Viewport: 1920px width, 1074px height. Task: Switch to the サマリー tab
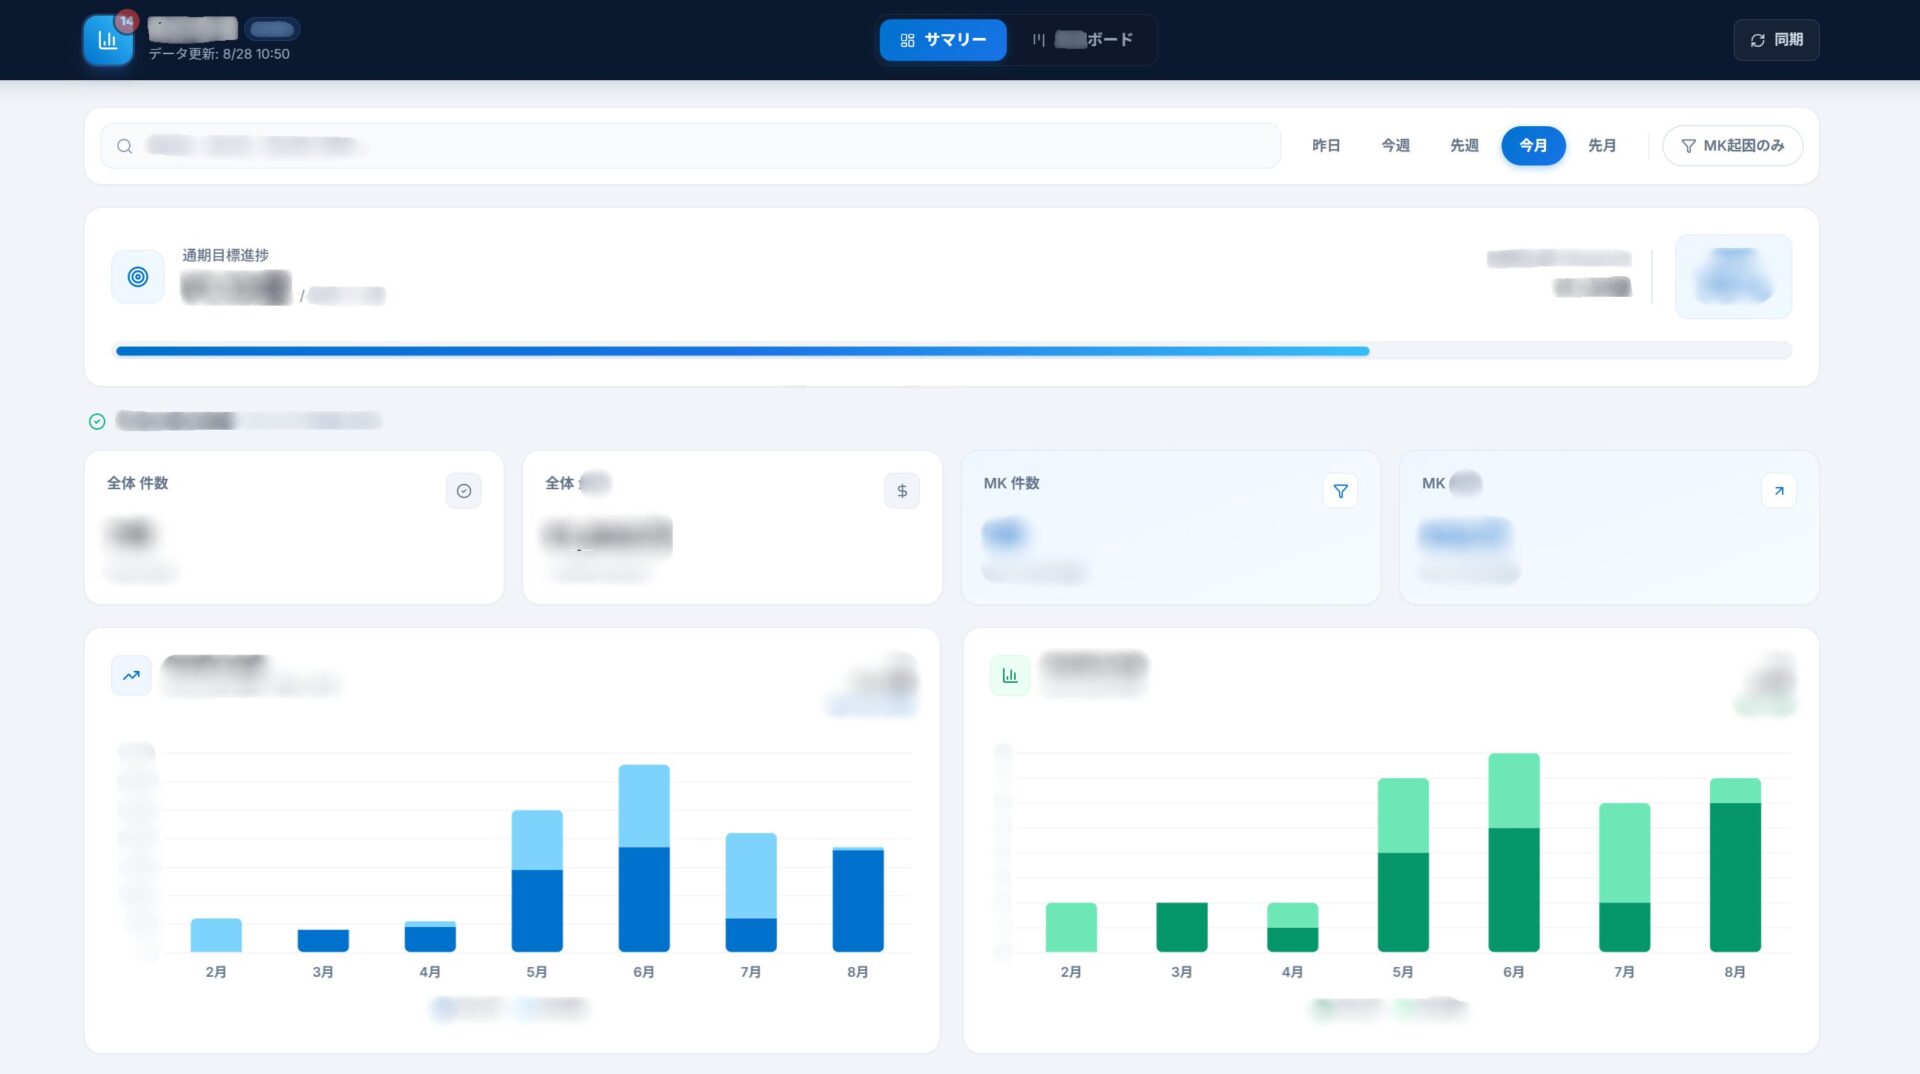943,40
